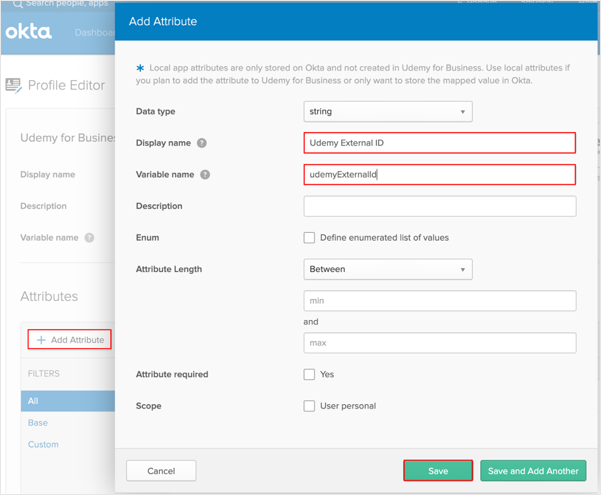Click Save and Add Another

click(533, 470)
